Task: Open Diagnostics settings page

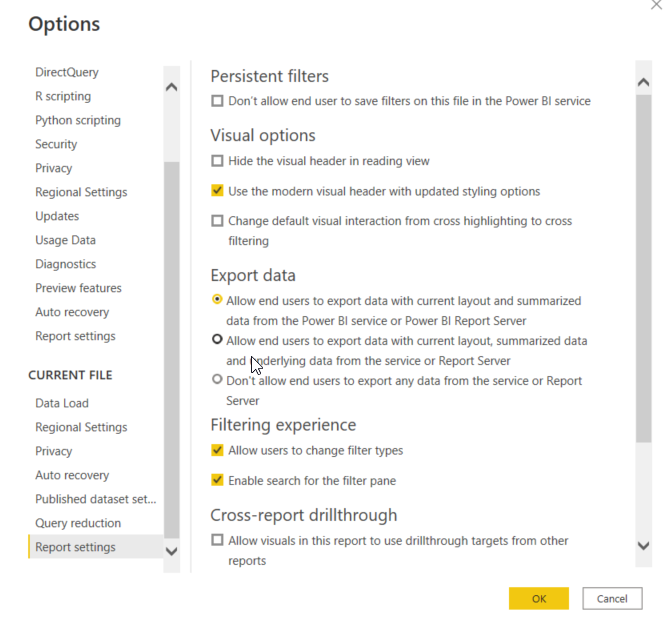Action: click(66, 264)
